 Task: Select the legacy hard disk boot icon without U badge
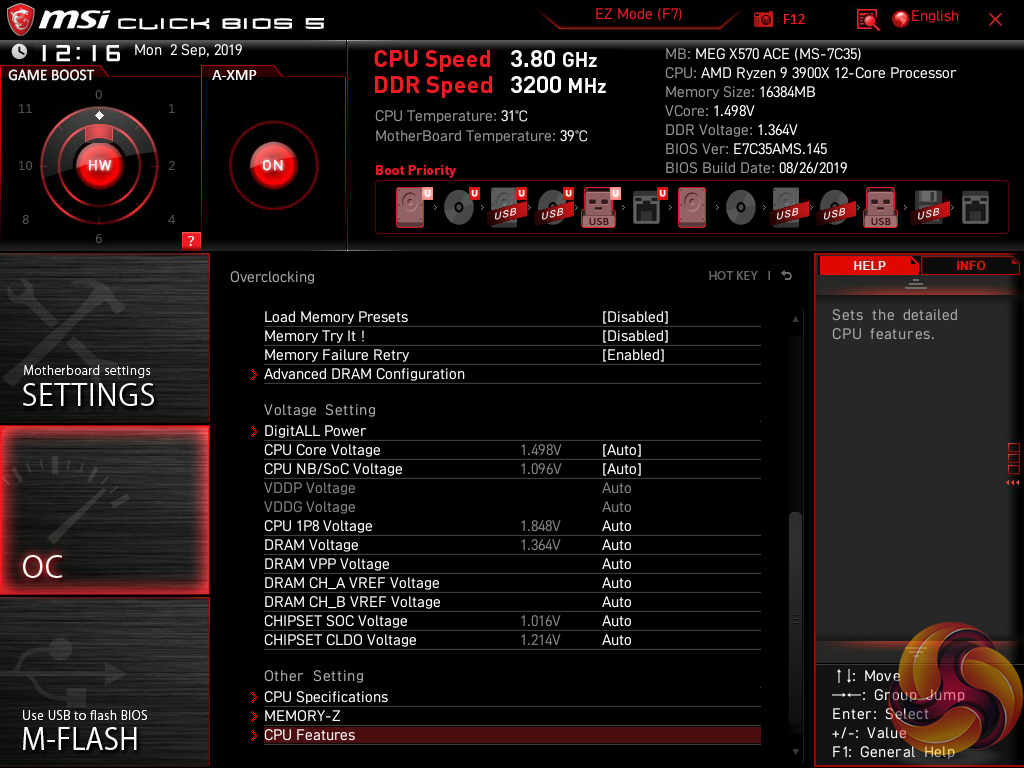pos(692,208)
